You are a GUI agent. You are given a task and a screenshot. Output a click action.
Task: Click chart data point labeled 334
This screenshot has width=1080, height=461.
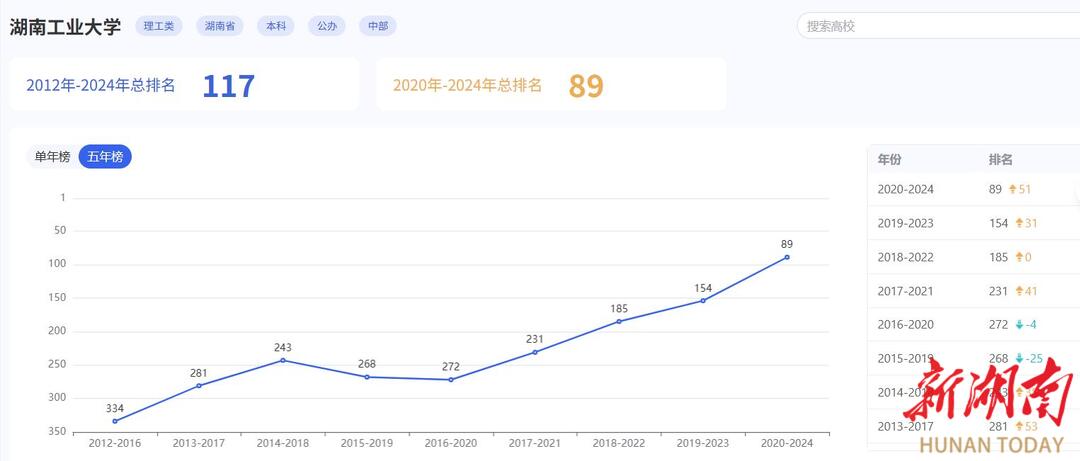pyautogui.click(x=114, y=421)
